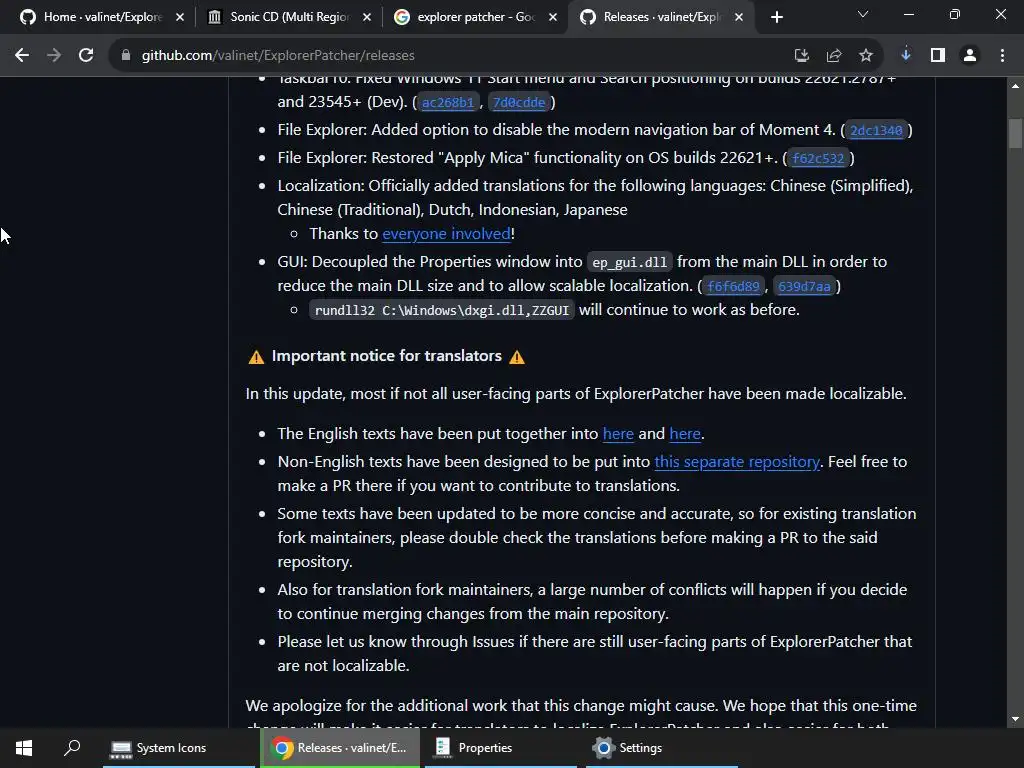Switch to Chrome Releases taskbar item
Image resolution: width=1024 pixels, height=768 pixels.
pos(340,748)
